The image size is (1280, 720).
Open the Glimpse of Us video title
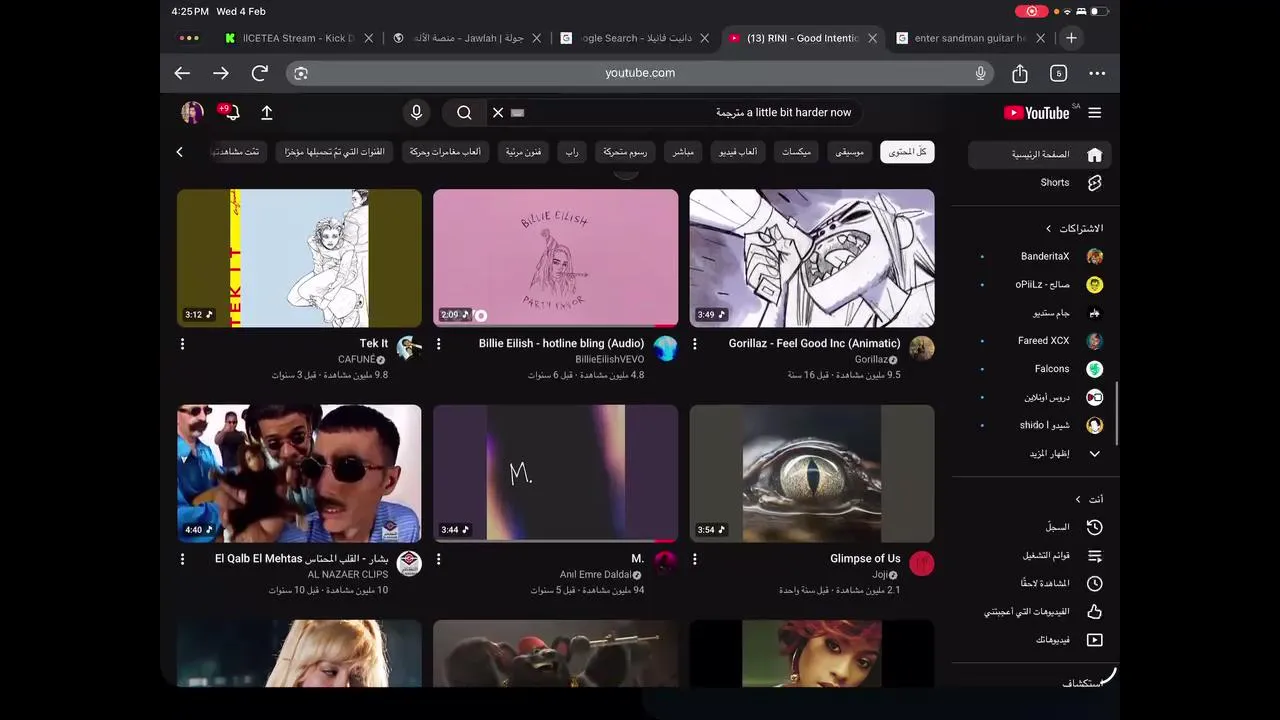click(x=865, y=559)
